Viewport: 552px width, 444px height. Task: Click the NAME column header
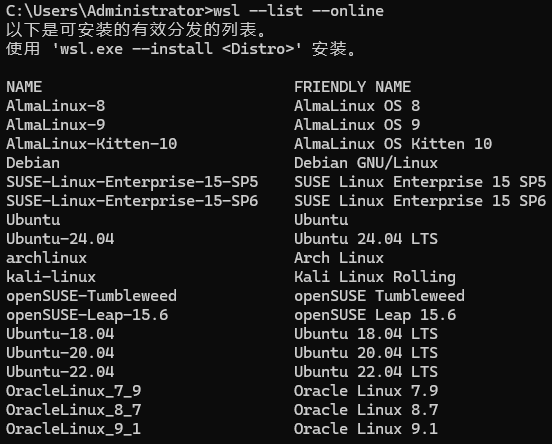24,87
